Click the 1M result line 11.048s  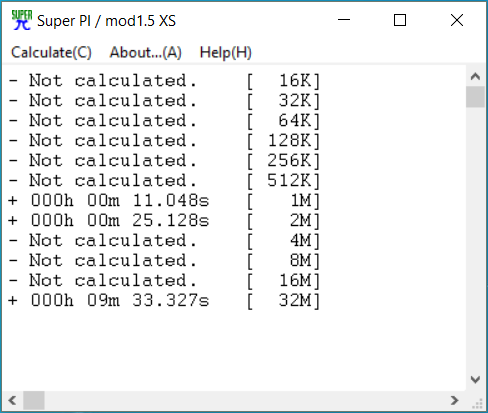tap(164, 201)
